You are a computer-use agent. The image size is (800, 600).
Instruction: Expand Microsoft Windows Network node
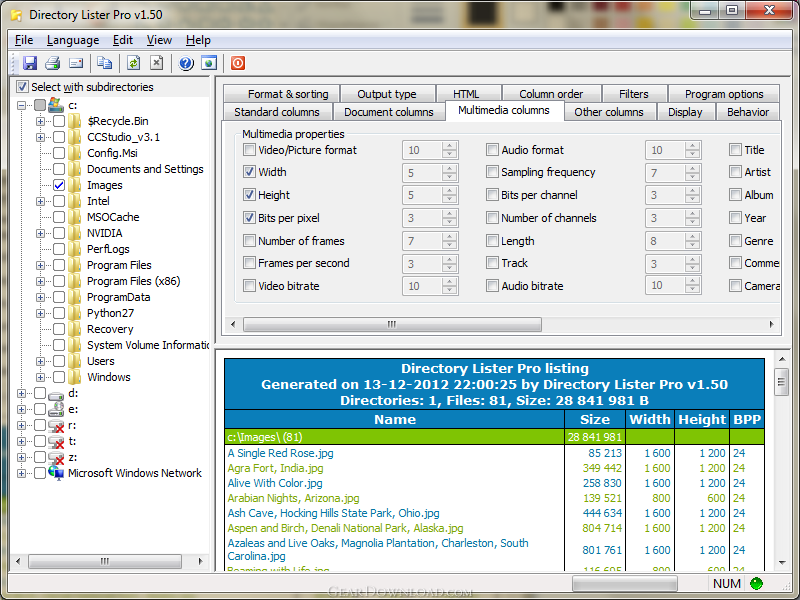click(21, 473)
